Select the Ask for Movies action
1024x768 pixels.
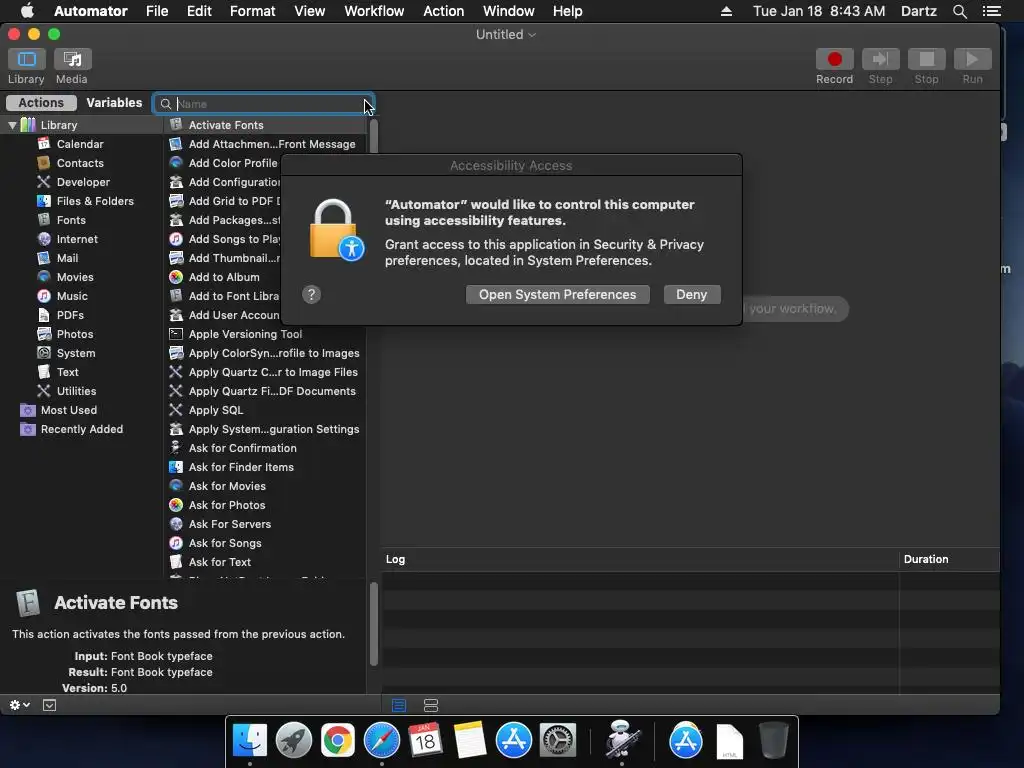[264, 486]
